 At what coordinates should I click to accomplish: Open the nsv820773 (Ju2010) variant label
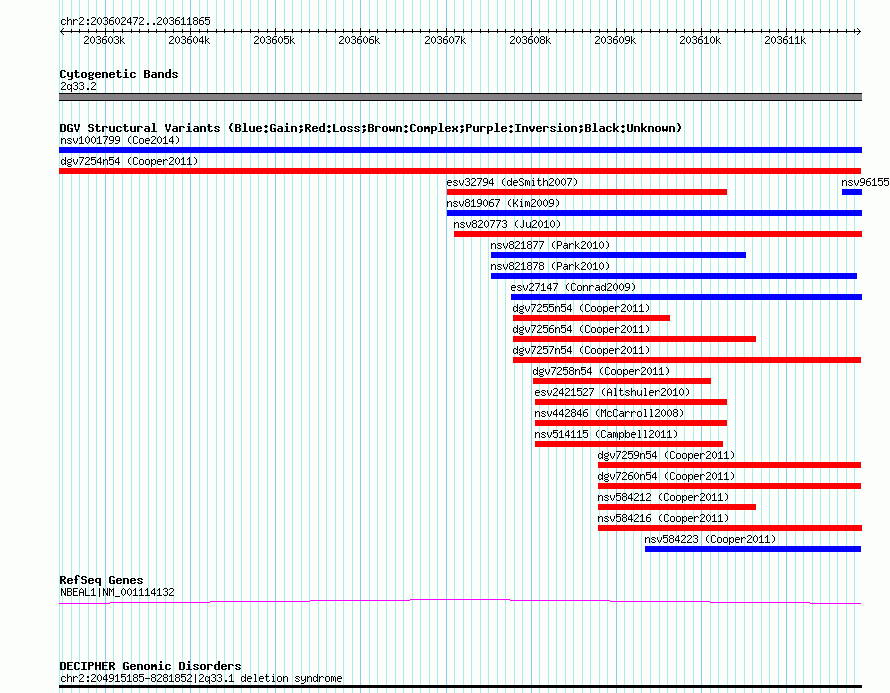[507, 224]
